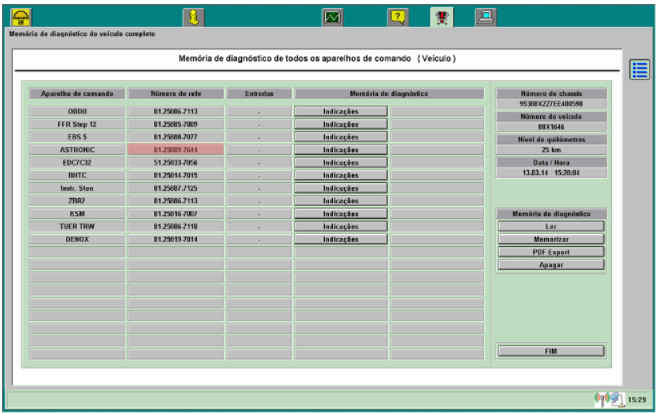Viewport: 659px width, 413px height.
Task: Click Indicações button for EBS 5
Action: pos(340,136)
